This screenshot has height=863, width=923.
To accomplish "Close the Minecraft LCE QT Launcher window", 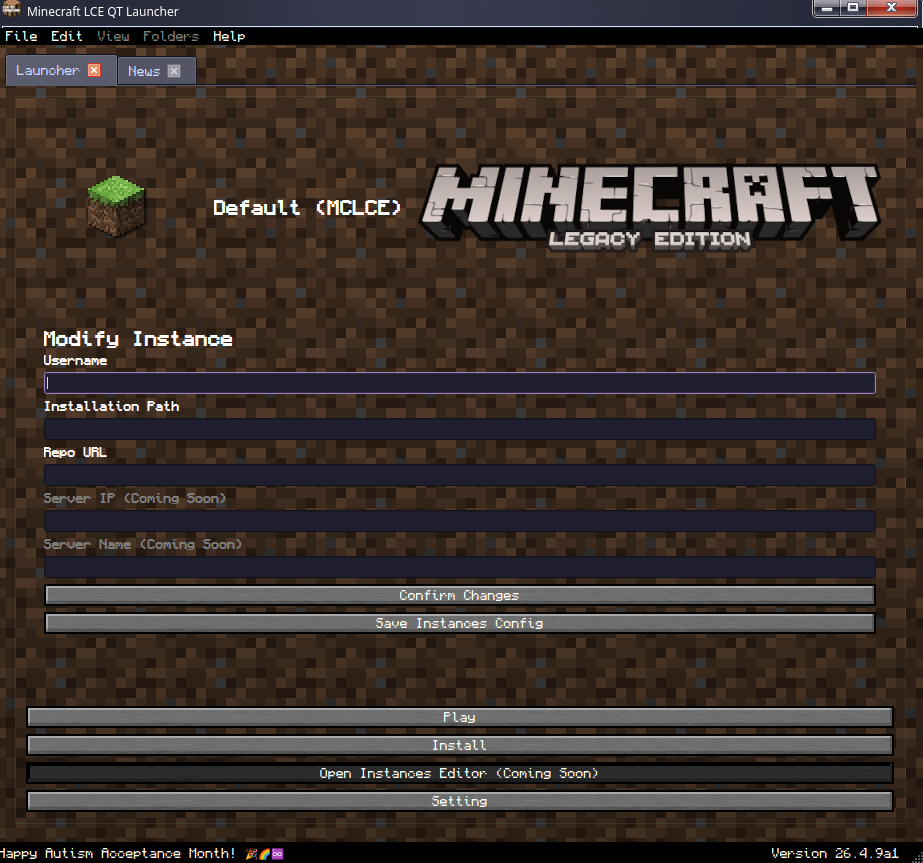I will click(892, 8).
